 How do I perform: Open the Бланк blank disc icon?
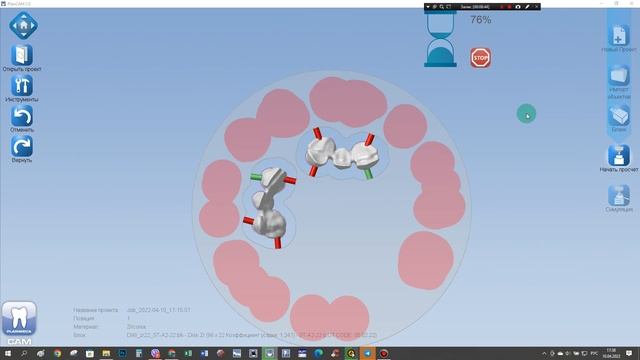[619, 116]
